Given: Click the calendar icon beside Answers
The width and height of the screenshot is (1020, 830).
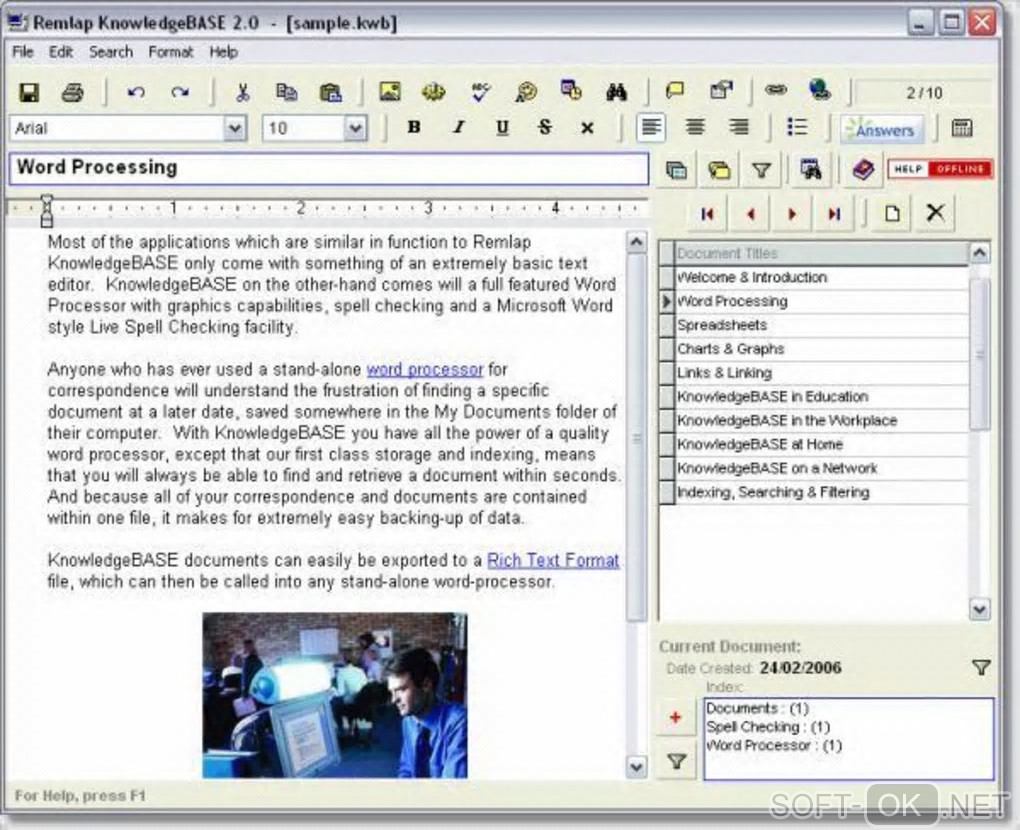Looking at the screenshot, I should click(x=961, y=128).
